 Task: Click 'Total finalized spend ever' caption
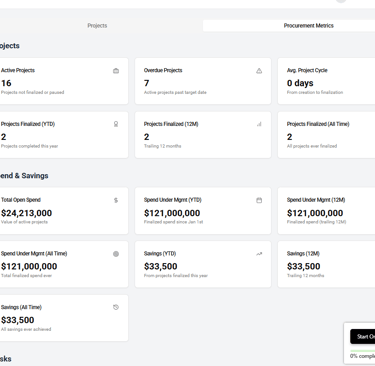coord(26,276)
